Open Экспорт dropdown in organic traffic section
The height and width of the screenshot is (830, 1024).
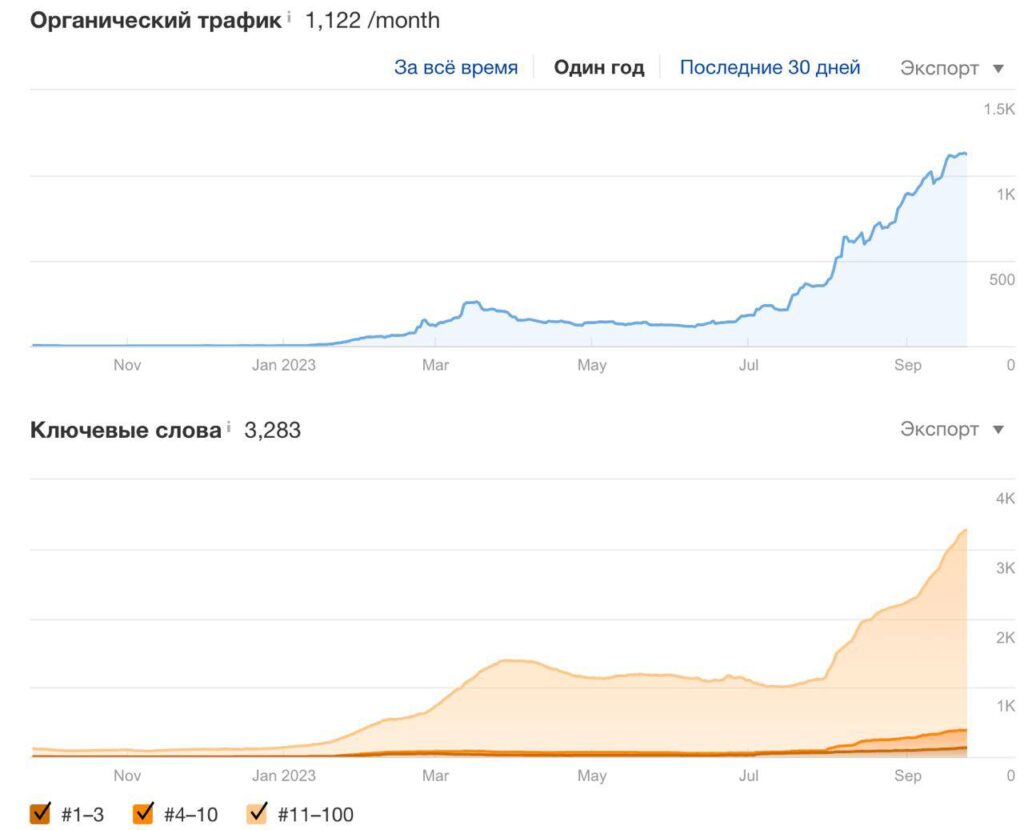[951, 68]
